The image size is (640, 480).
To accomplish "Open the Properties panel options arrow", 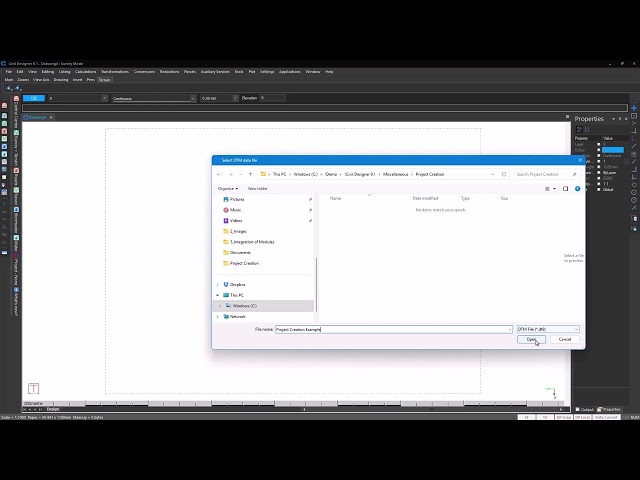I will pyautogui.click(x=613, y=119).
